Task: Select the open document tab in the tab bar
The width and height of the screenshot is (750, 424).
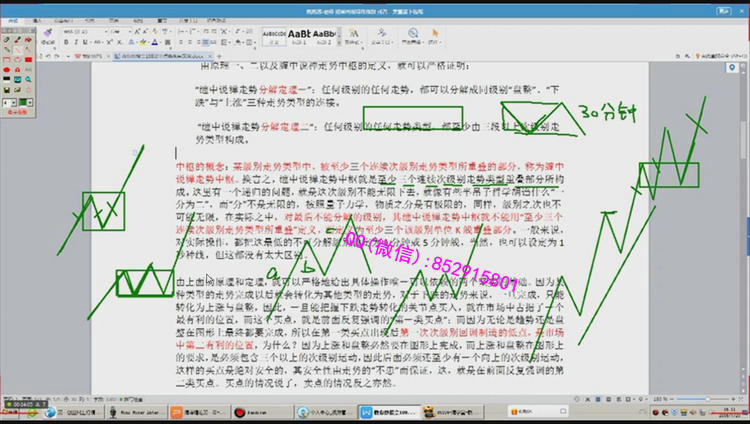Action: tap(160, 56)
